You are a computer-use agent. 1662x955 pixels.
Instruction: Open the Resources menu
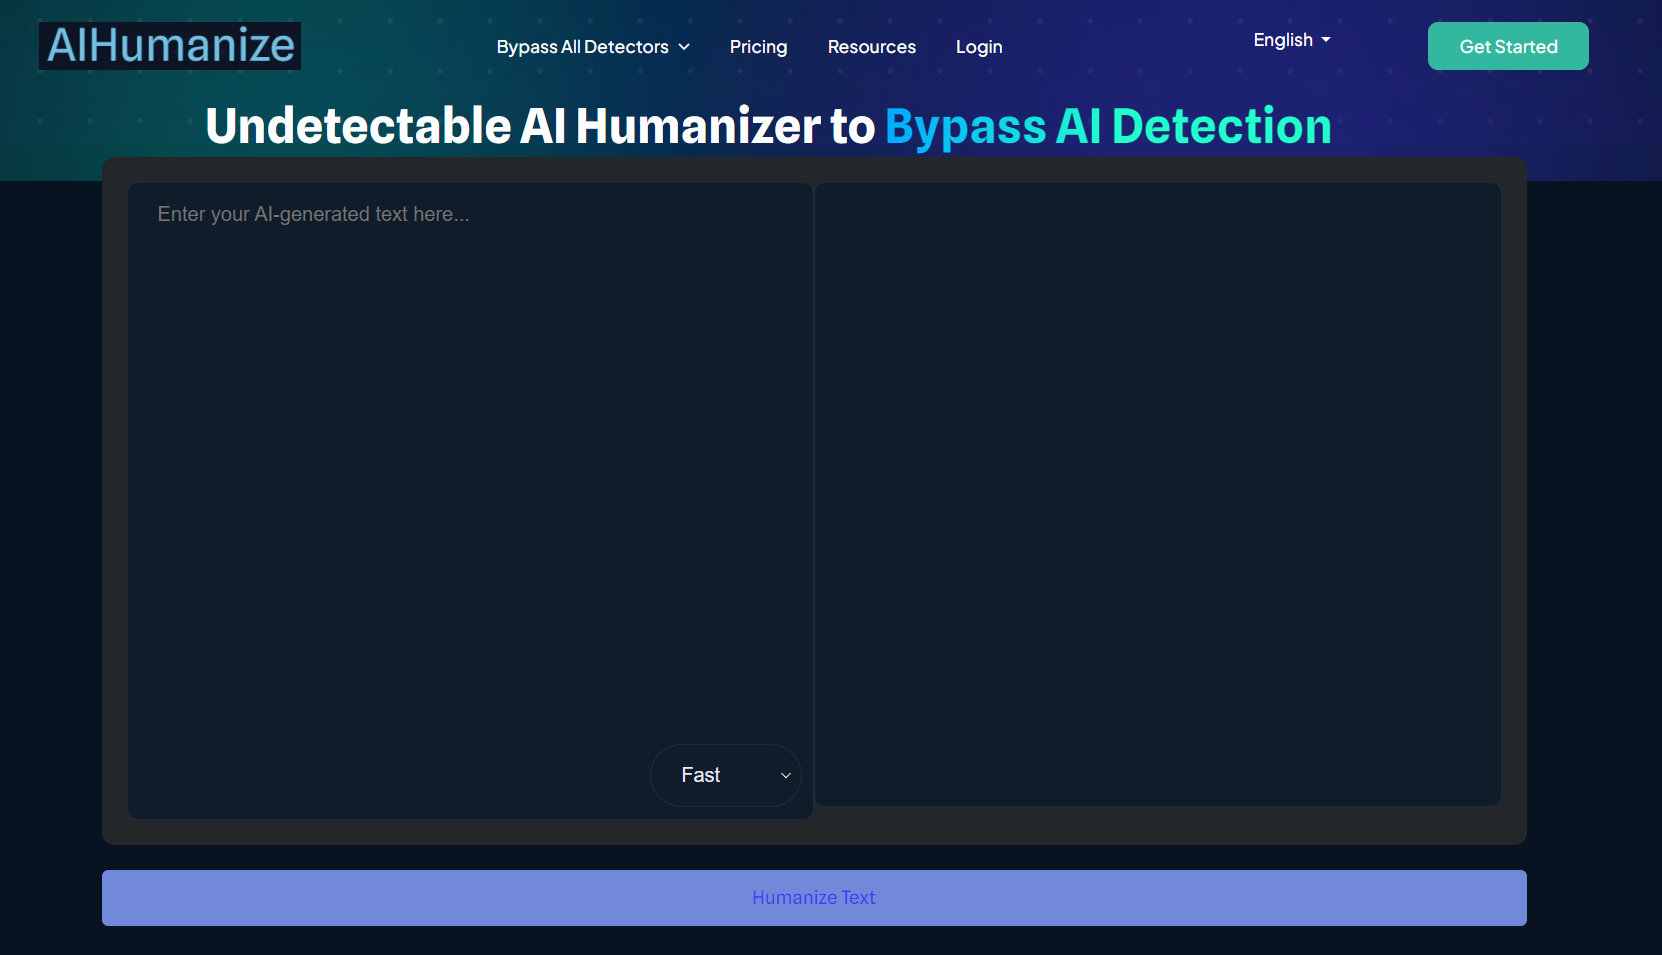[871, 46]
